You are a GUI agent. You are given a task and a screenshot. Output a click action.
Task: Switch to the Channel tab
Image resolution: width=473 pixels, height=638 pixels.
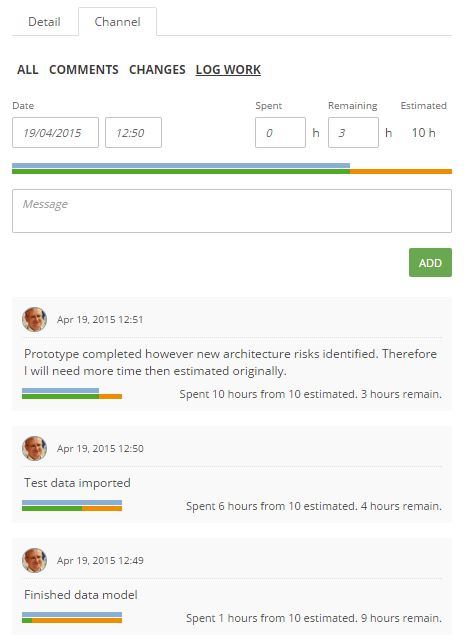(117, 22)
